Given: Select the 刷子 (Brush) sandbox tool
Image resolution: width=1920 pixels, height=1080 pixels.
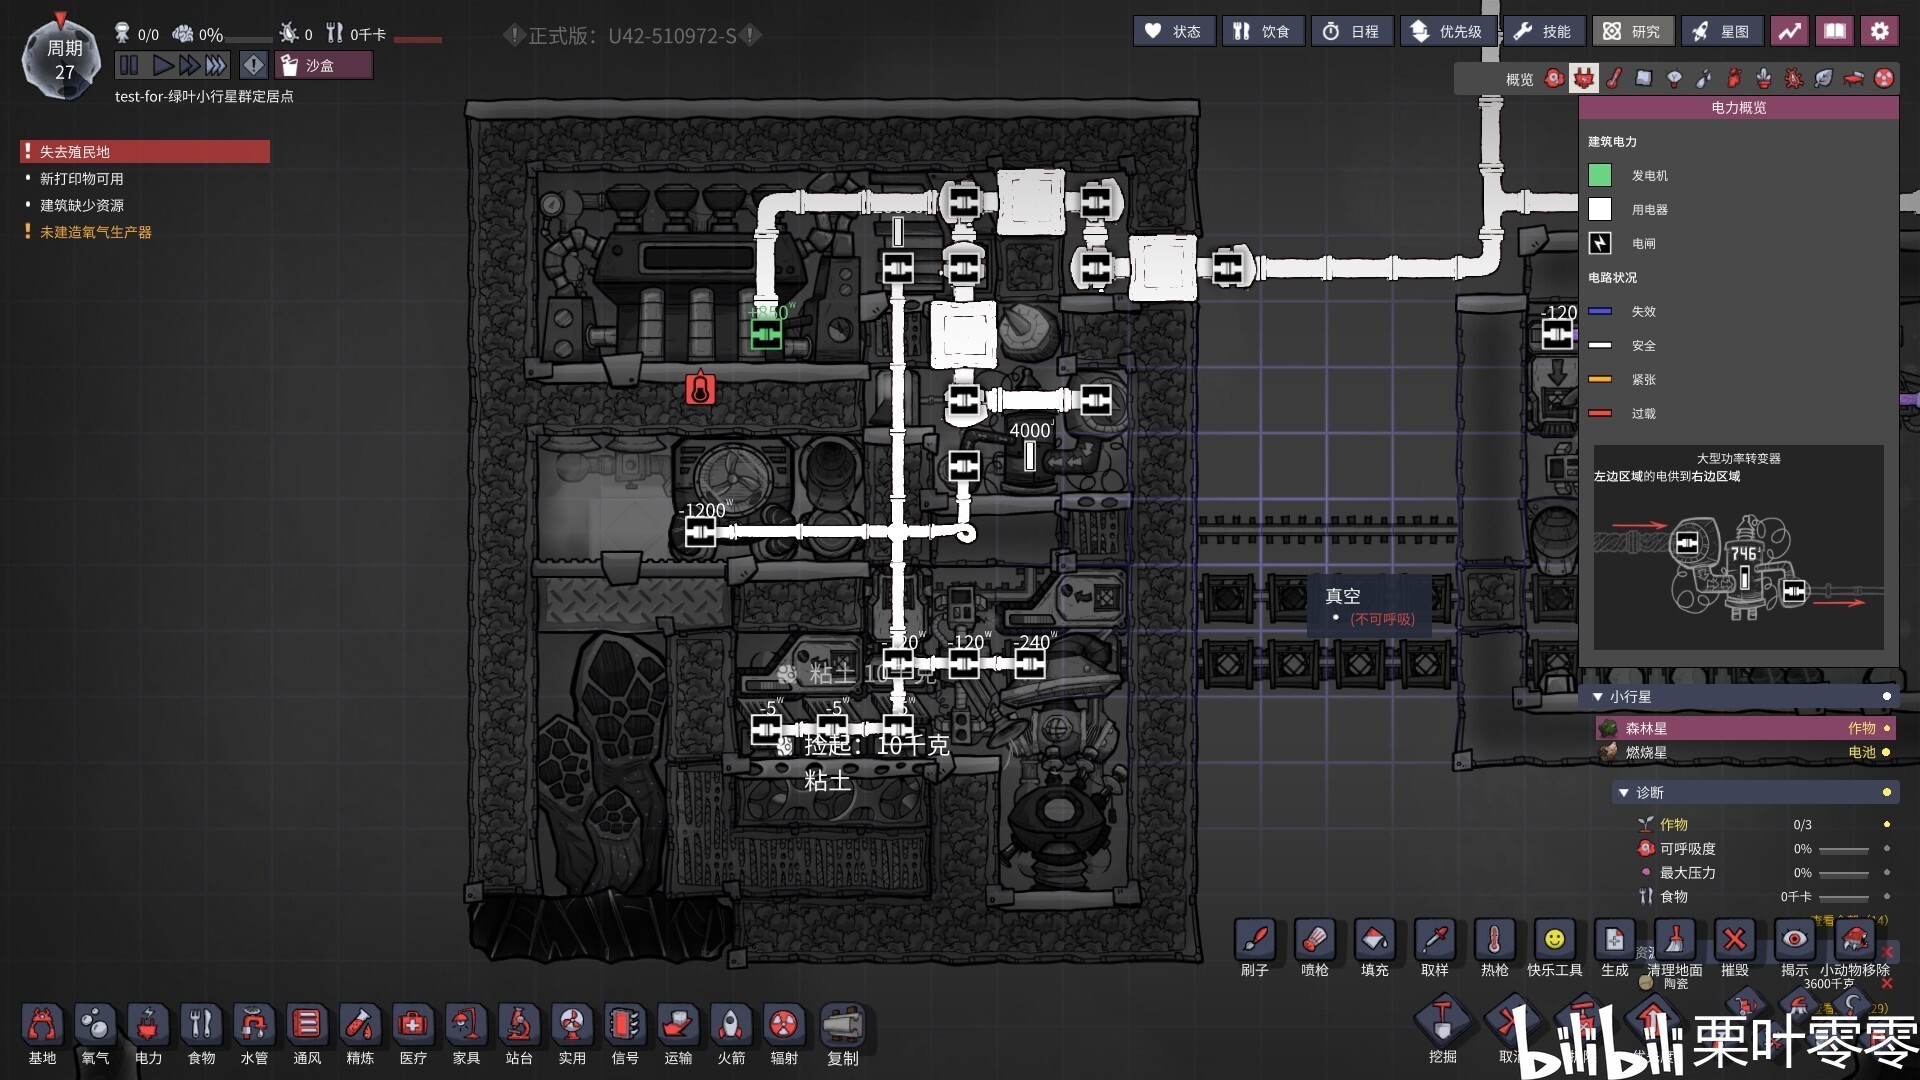Looking at the screenshot, I should pyautogui.click(x=1255, y=948).
